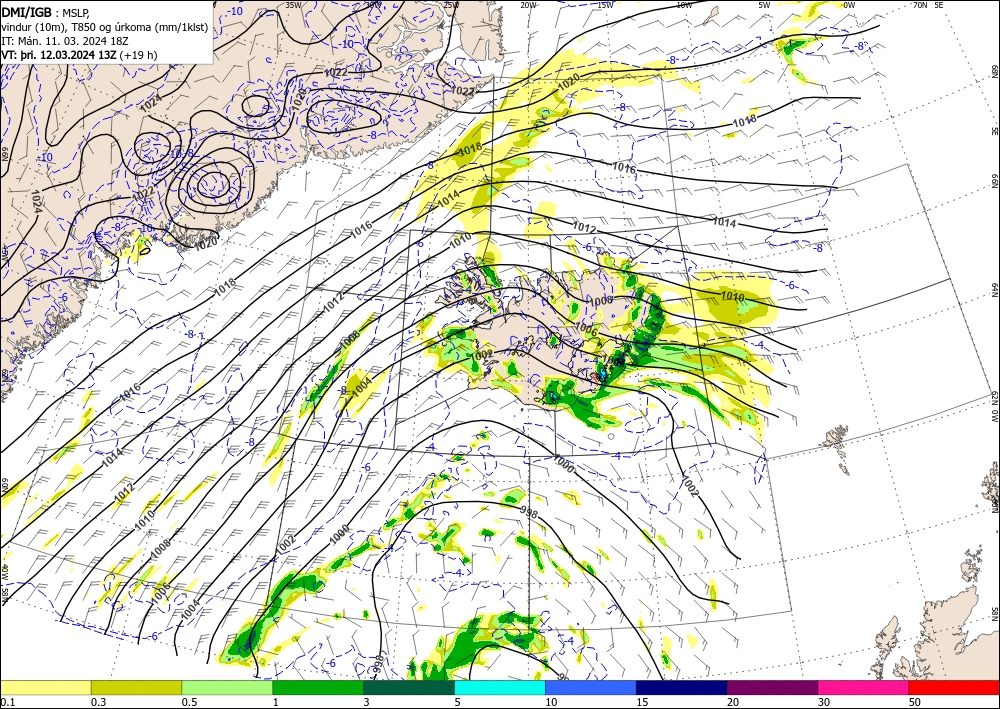Screen dimensions: 1000x709
Task: Choose the purple 20–30 legend swatch
Action: pyautogui.click(x=772, y=687)
